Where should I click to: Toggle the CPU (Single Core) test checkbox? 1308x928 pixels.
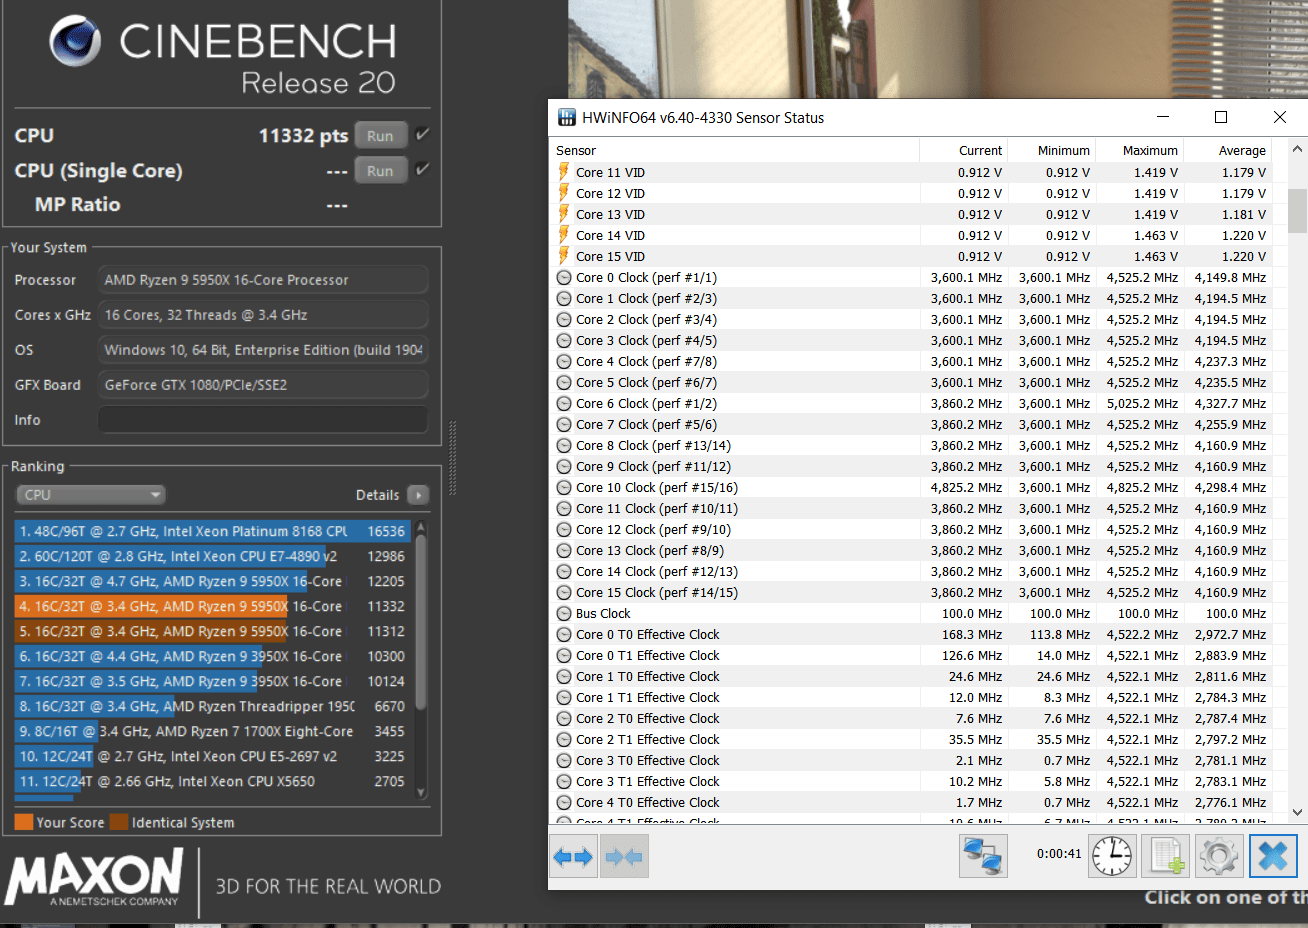pos(422,169)
